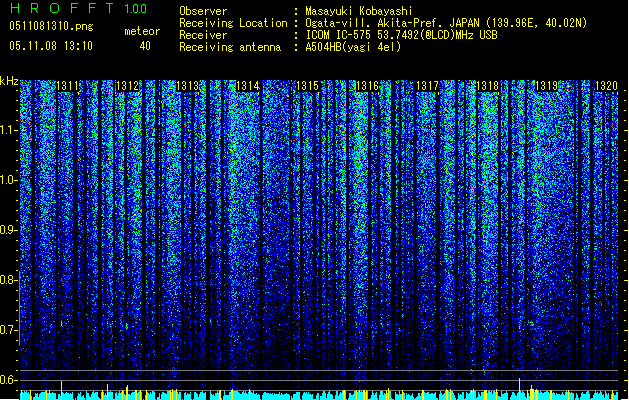This screenshot has height=400, width=629.
Task: Click the meteor count value 40
Action: [x=145, y=46]
